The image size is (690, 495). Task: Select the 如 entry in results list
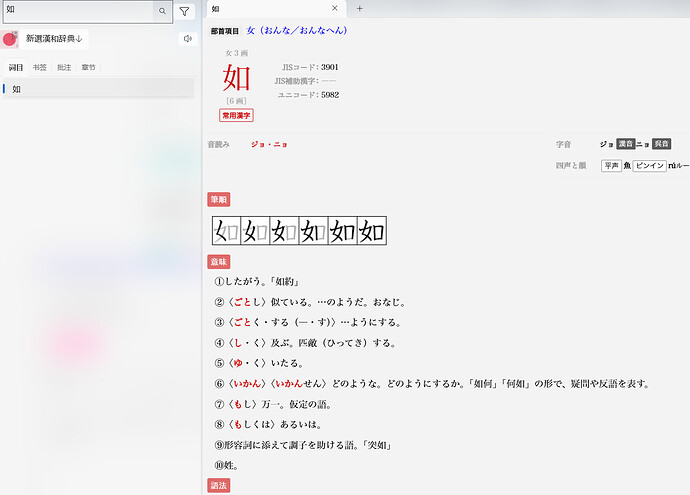[x=97, y=89]
